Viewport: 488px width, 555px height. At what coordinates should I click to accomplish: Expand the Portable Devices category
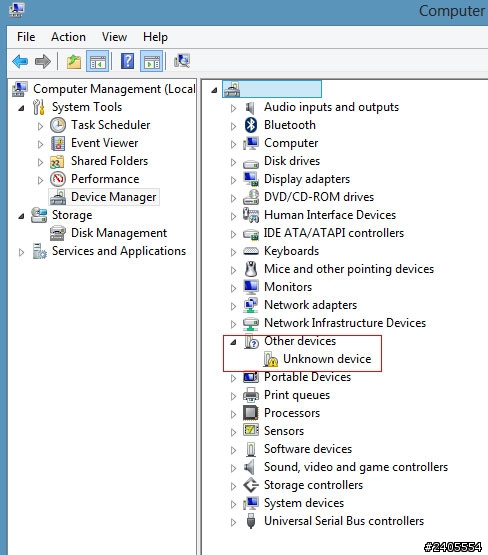tap(233, 378)
